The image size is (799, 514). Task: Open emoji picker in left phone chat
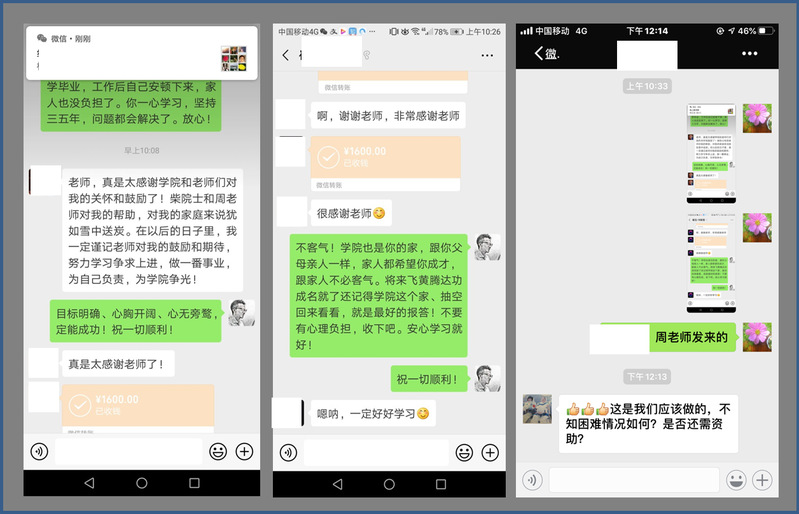pos(217,451)
